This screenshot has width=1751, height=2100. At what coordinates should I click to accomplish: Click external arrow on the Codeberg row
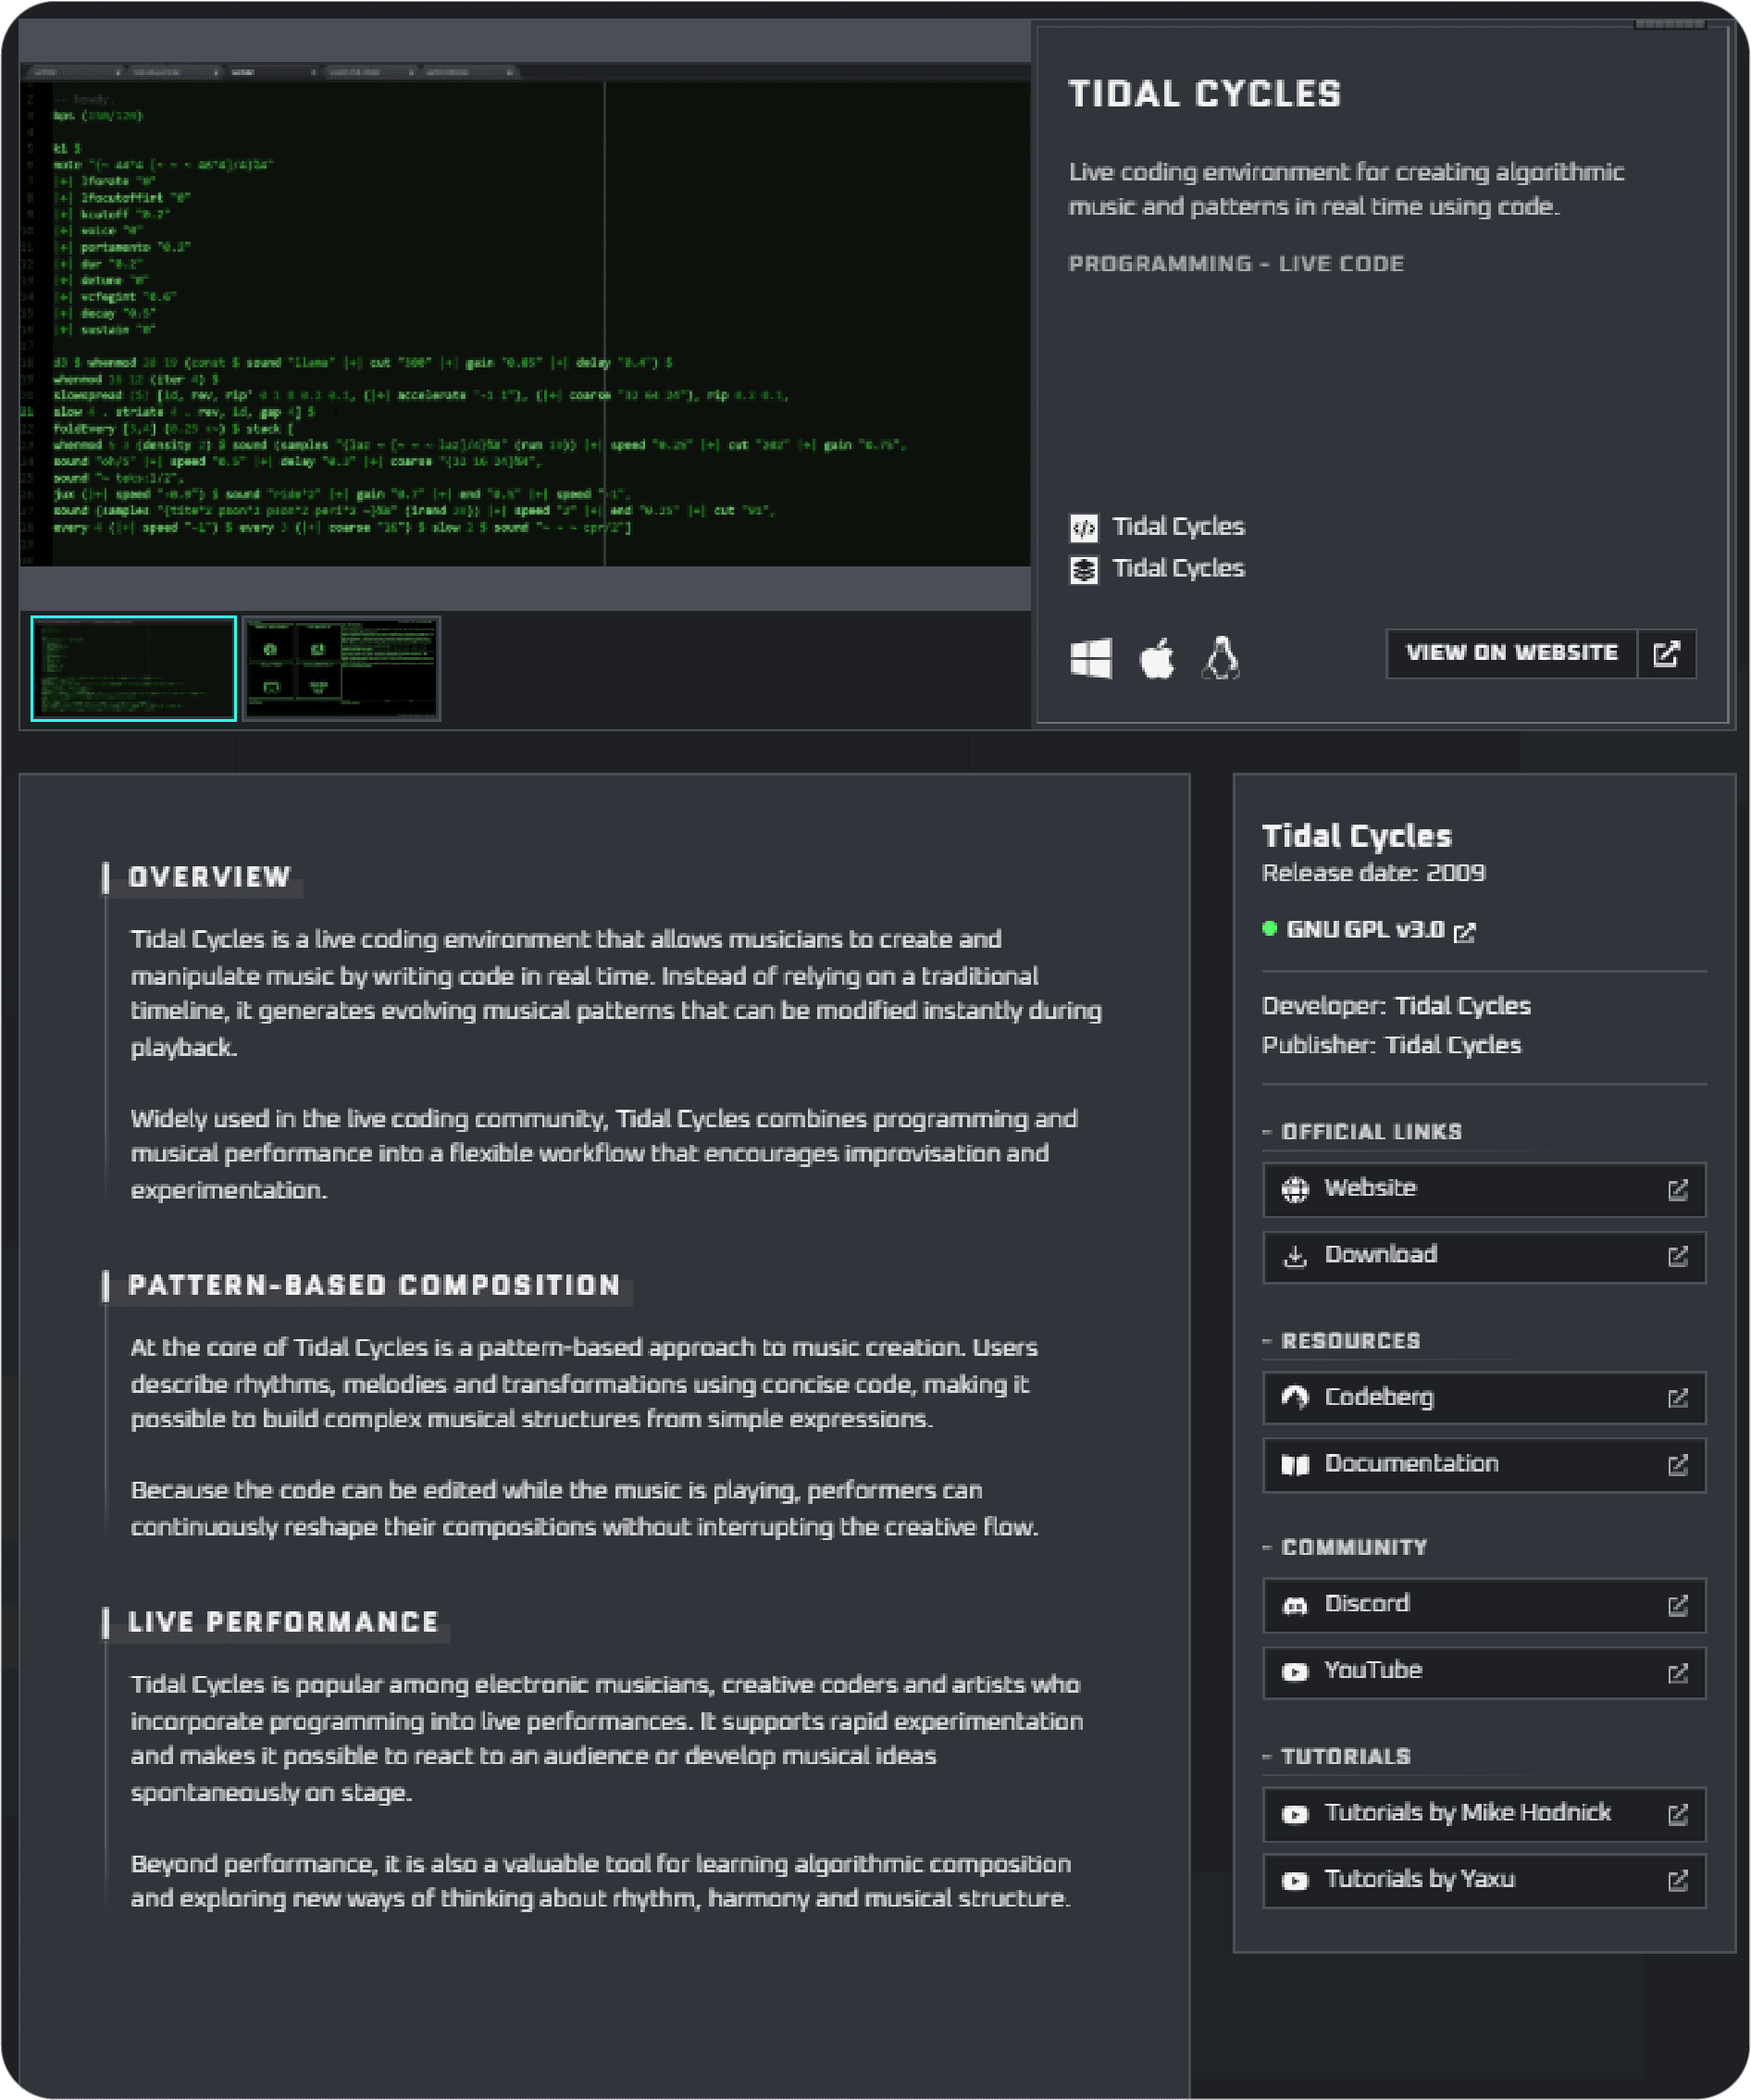(1677, 1397)
